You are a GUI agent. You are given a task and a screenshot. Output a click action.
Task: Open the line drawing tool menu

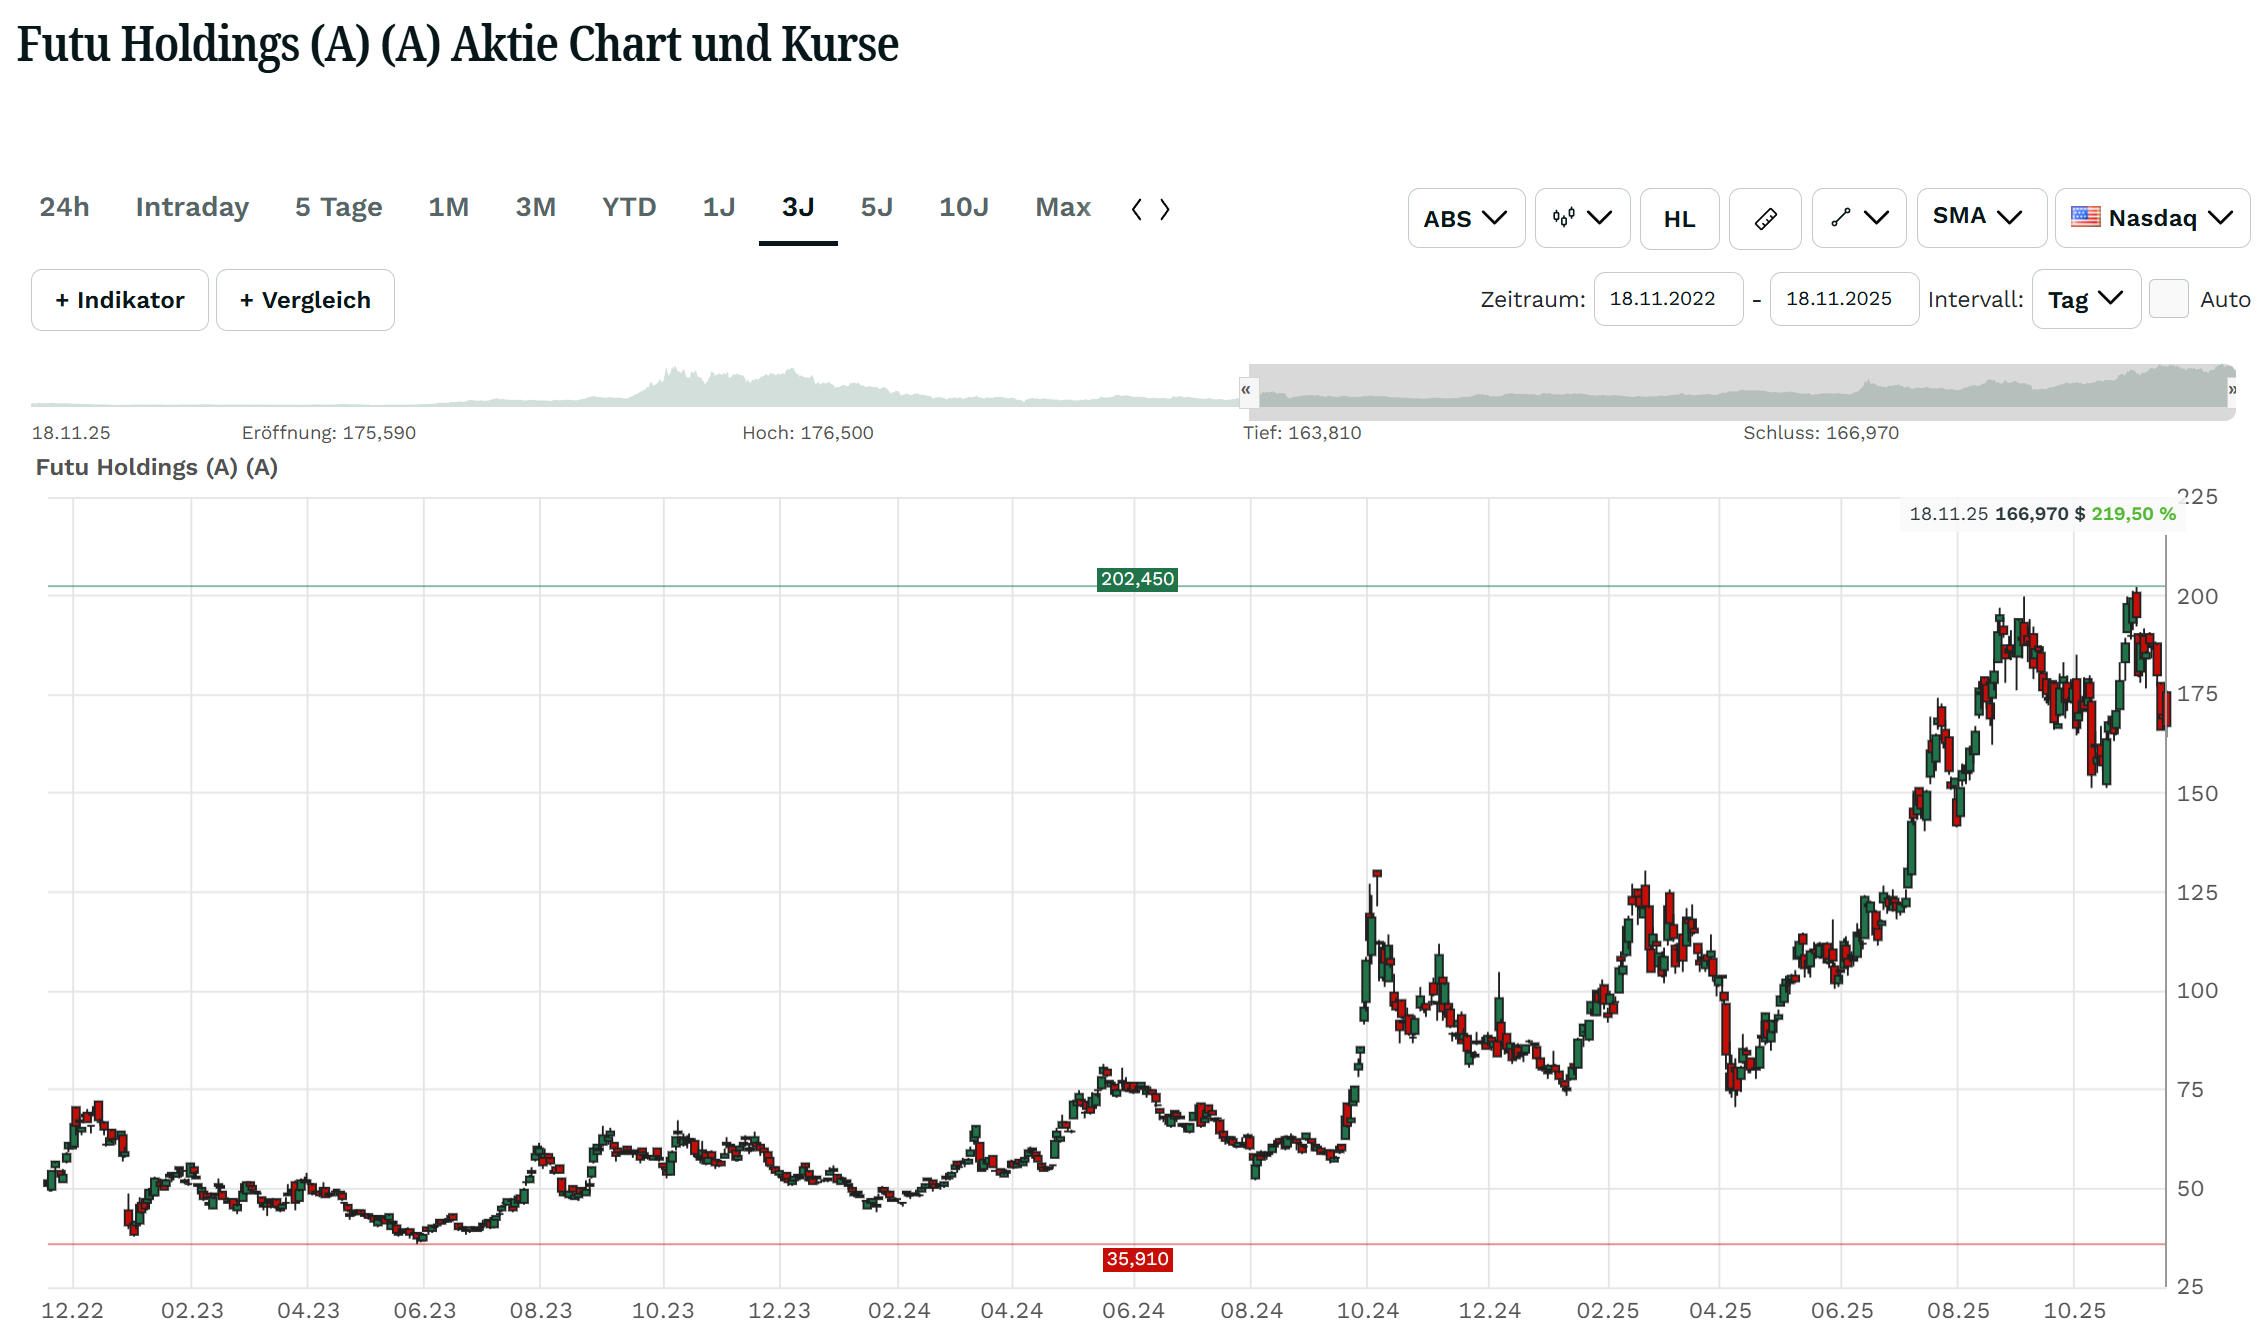tap(1858, 218)
